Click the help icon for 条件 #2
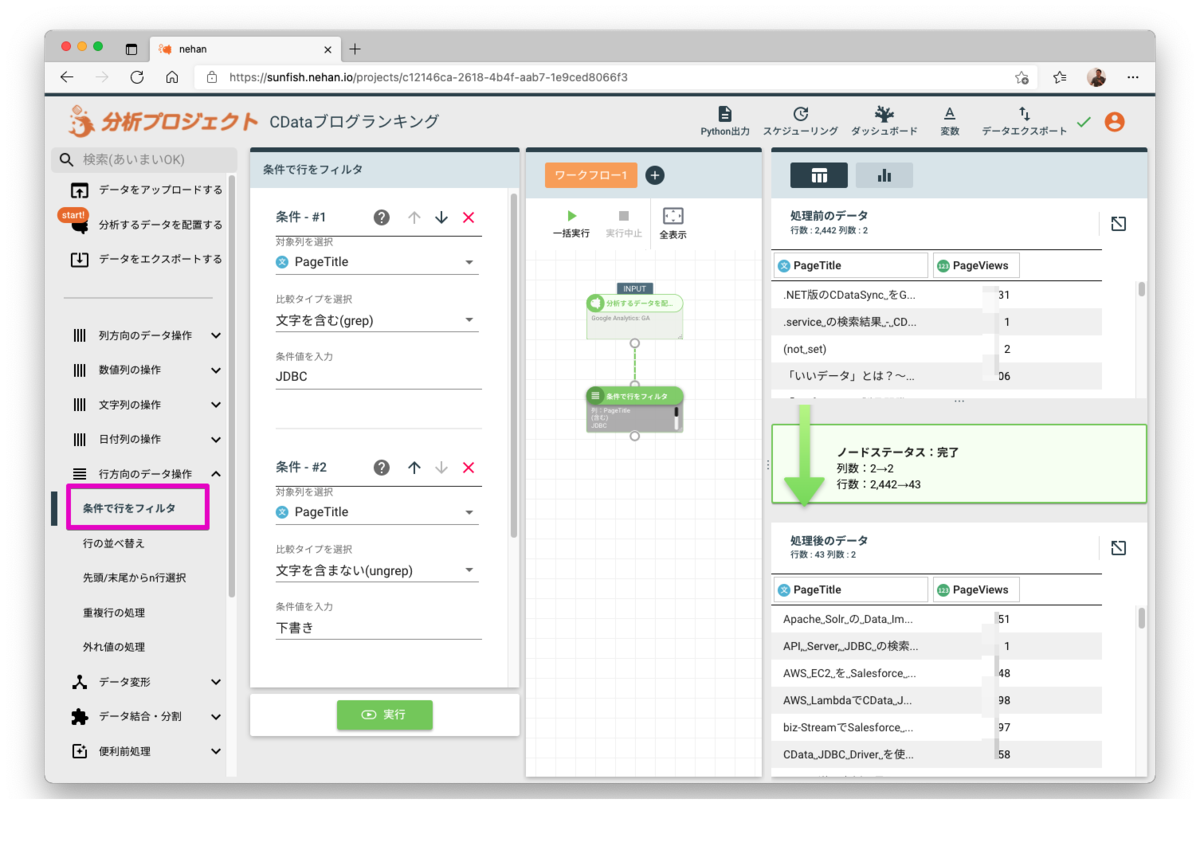 coord(381,467)
